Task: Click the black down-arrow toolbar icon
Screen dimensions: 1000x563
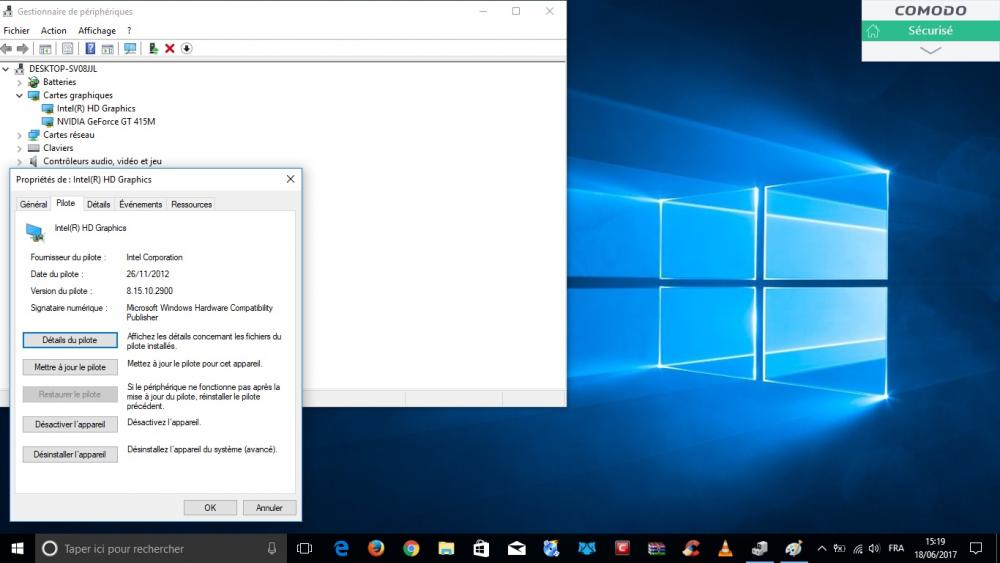Action: point(186,48)
